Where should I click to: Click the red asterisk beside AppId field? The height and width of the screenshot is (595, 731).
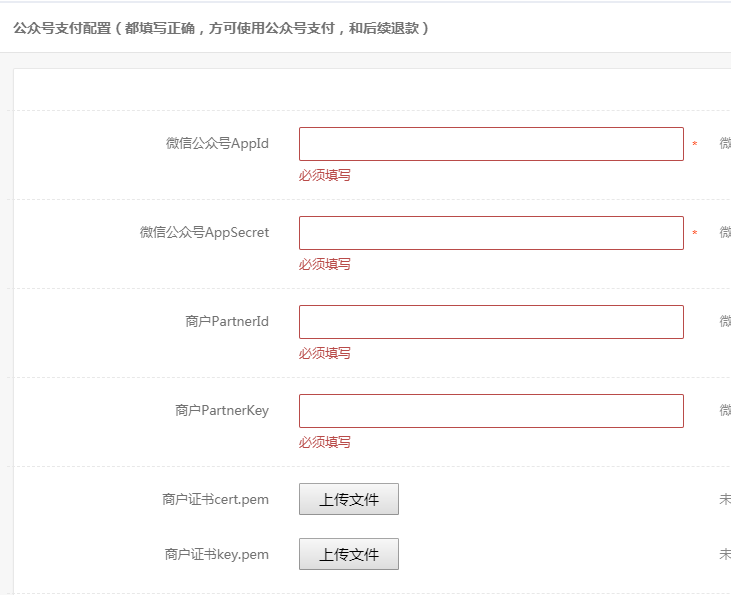click(695, 144)
